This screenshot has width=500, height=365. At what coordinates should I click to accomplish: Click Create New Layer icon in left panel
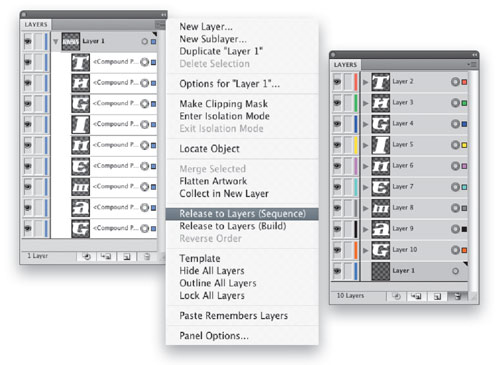coord(127,256)
